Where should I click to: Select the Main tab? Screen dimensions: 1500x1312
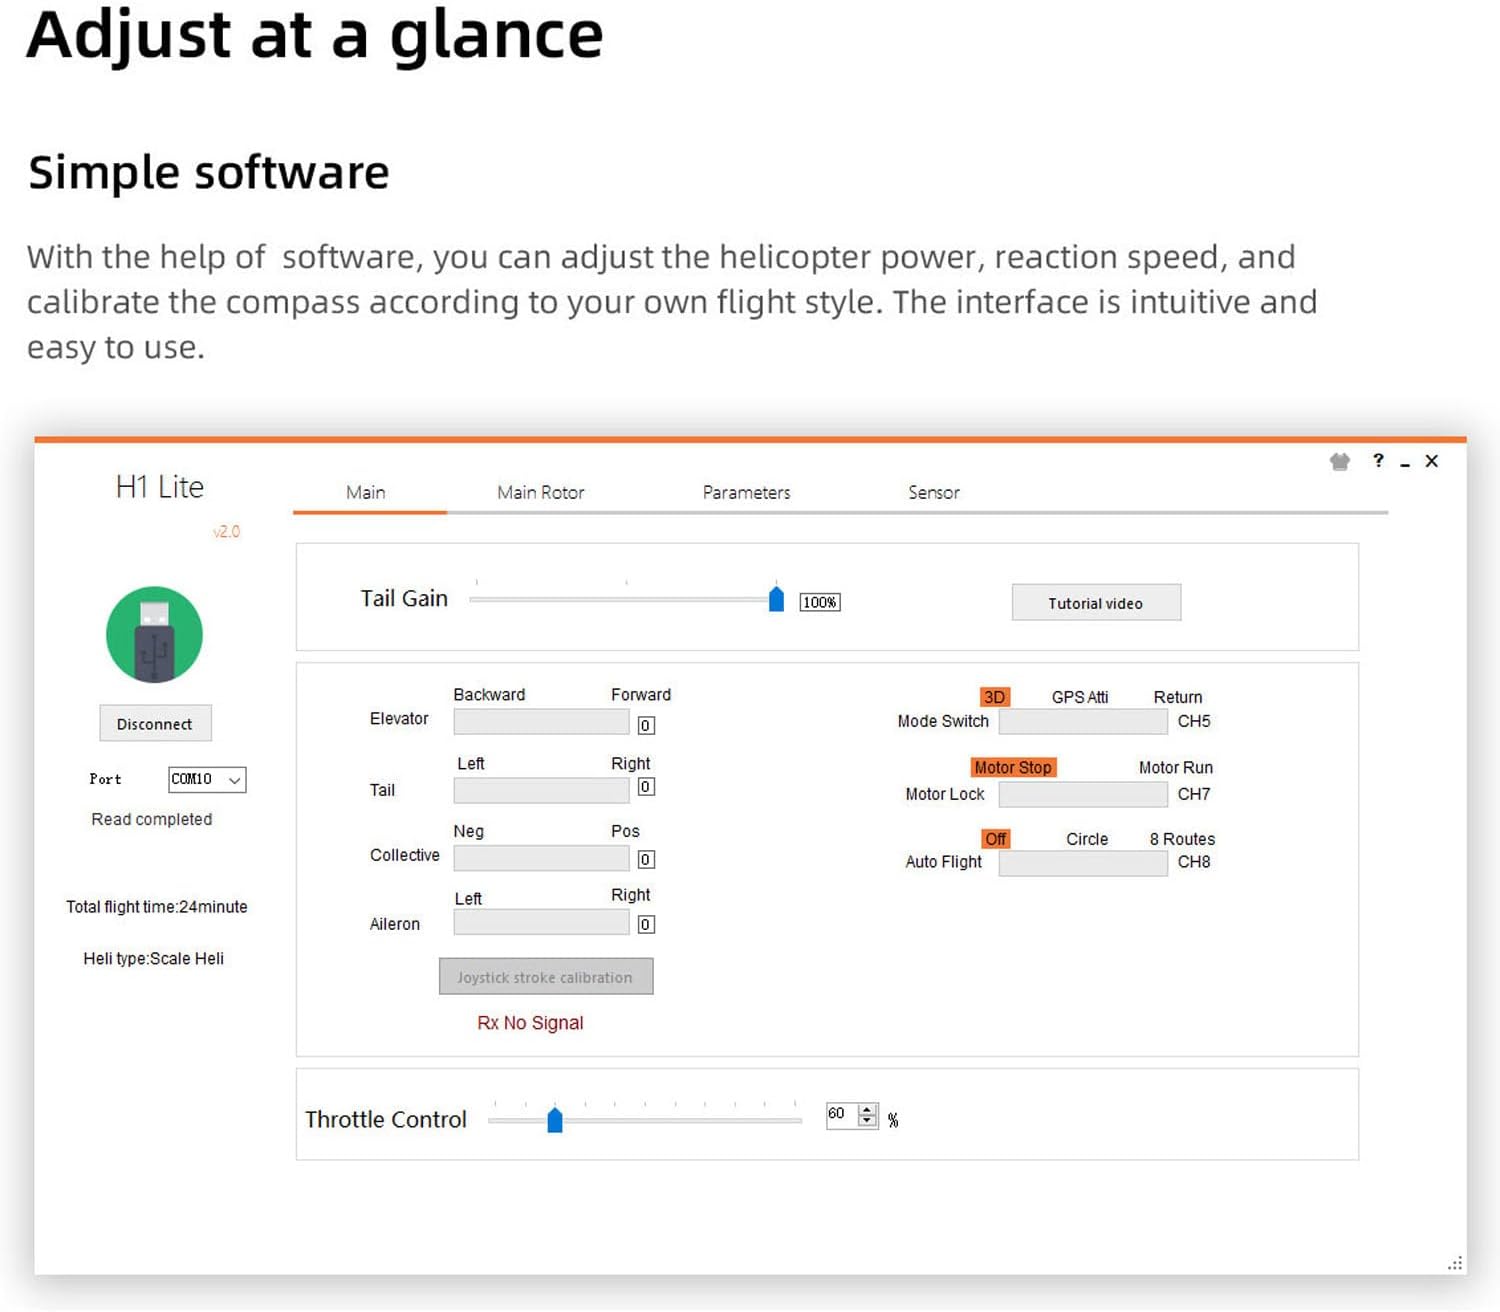[366, 492]
